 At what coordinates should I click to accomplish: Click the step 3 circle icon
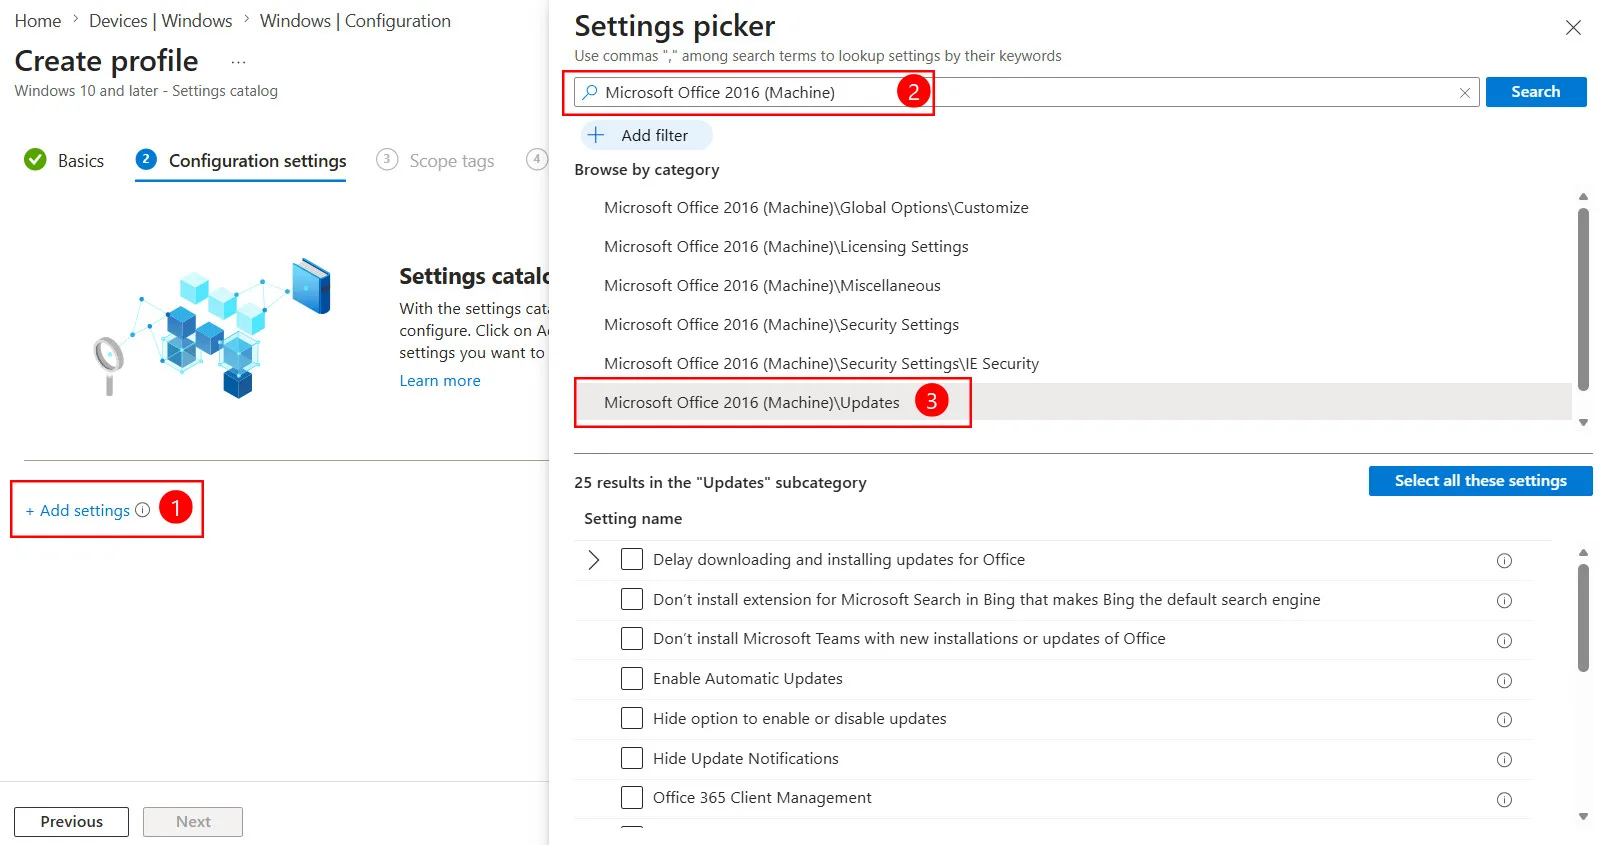pos(387,159)
